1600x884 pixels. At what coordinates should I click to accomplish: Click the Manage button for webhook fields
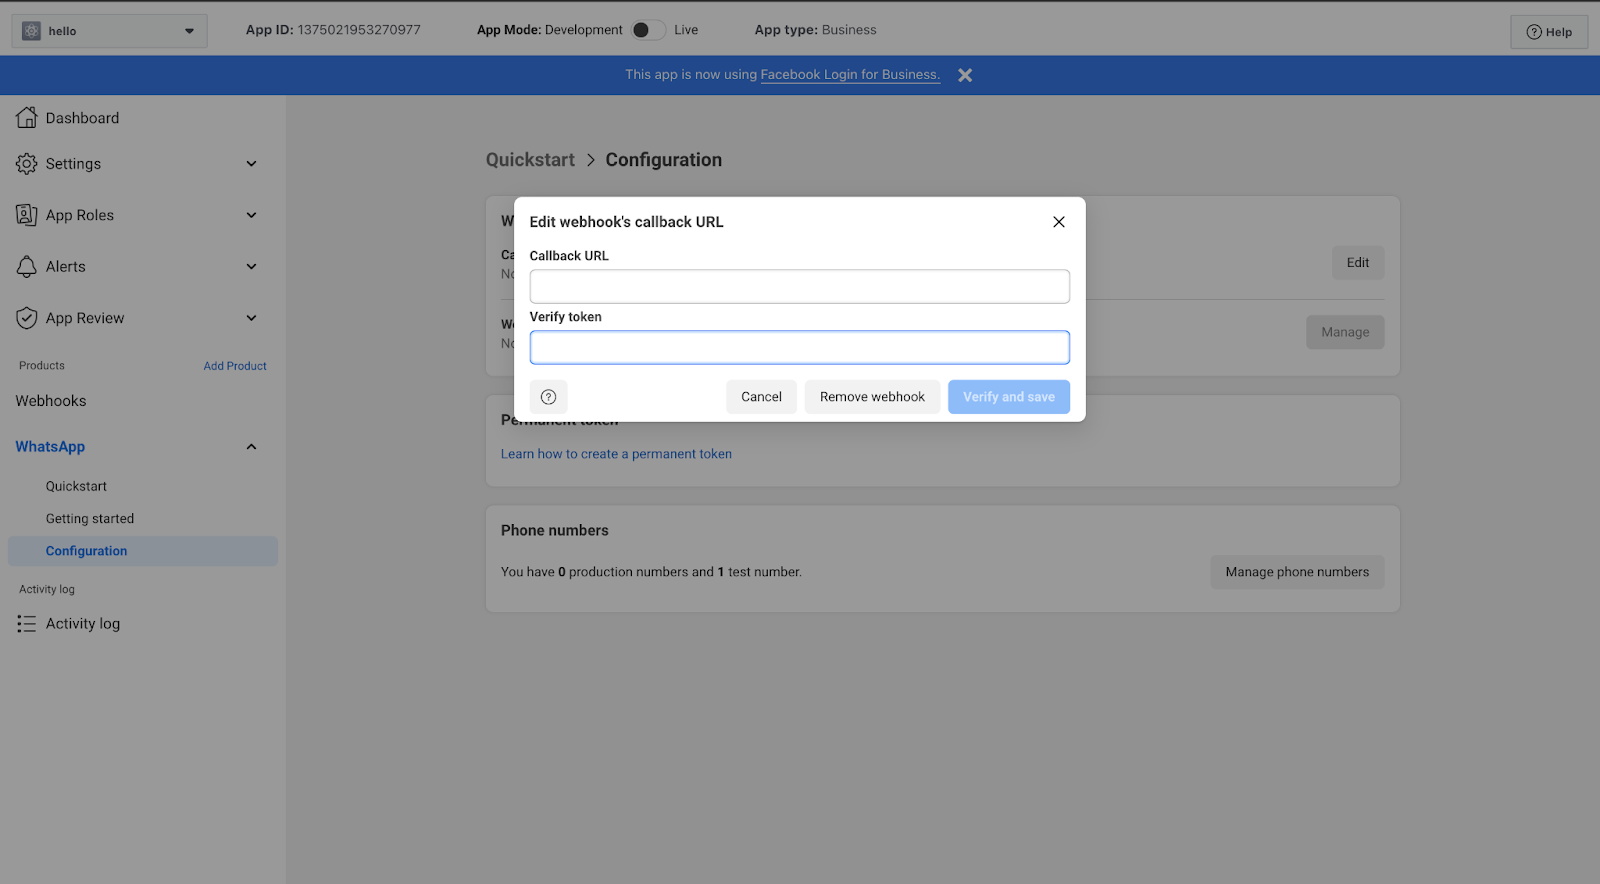(1345, 332)
